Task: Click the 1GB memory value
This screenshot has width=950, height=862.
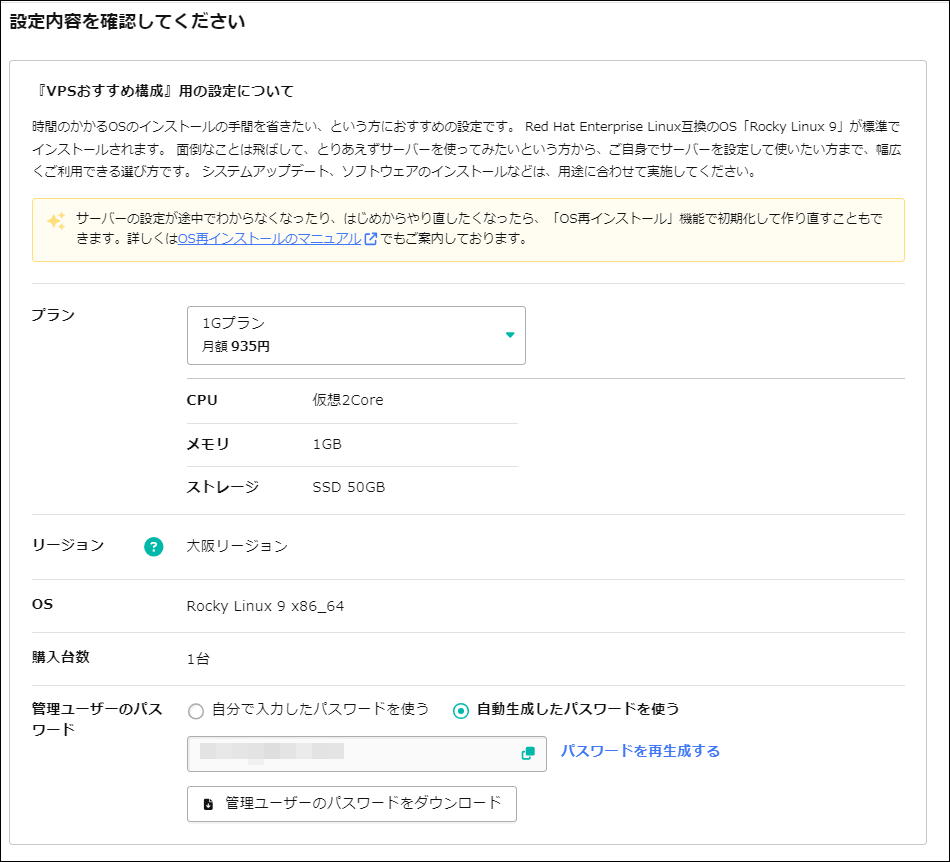Action: [327, 445]
